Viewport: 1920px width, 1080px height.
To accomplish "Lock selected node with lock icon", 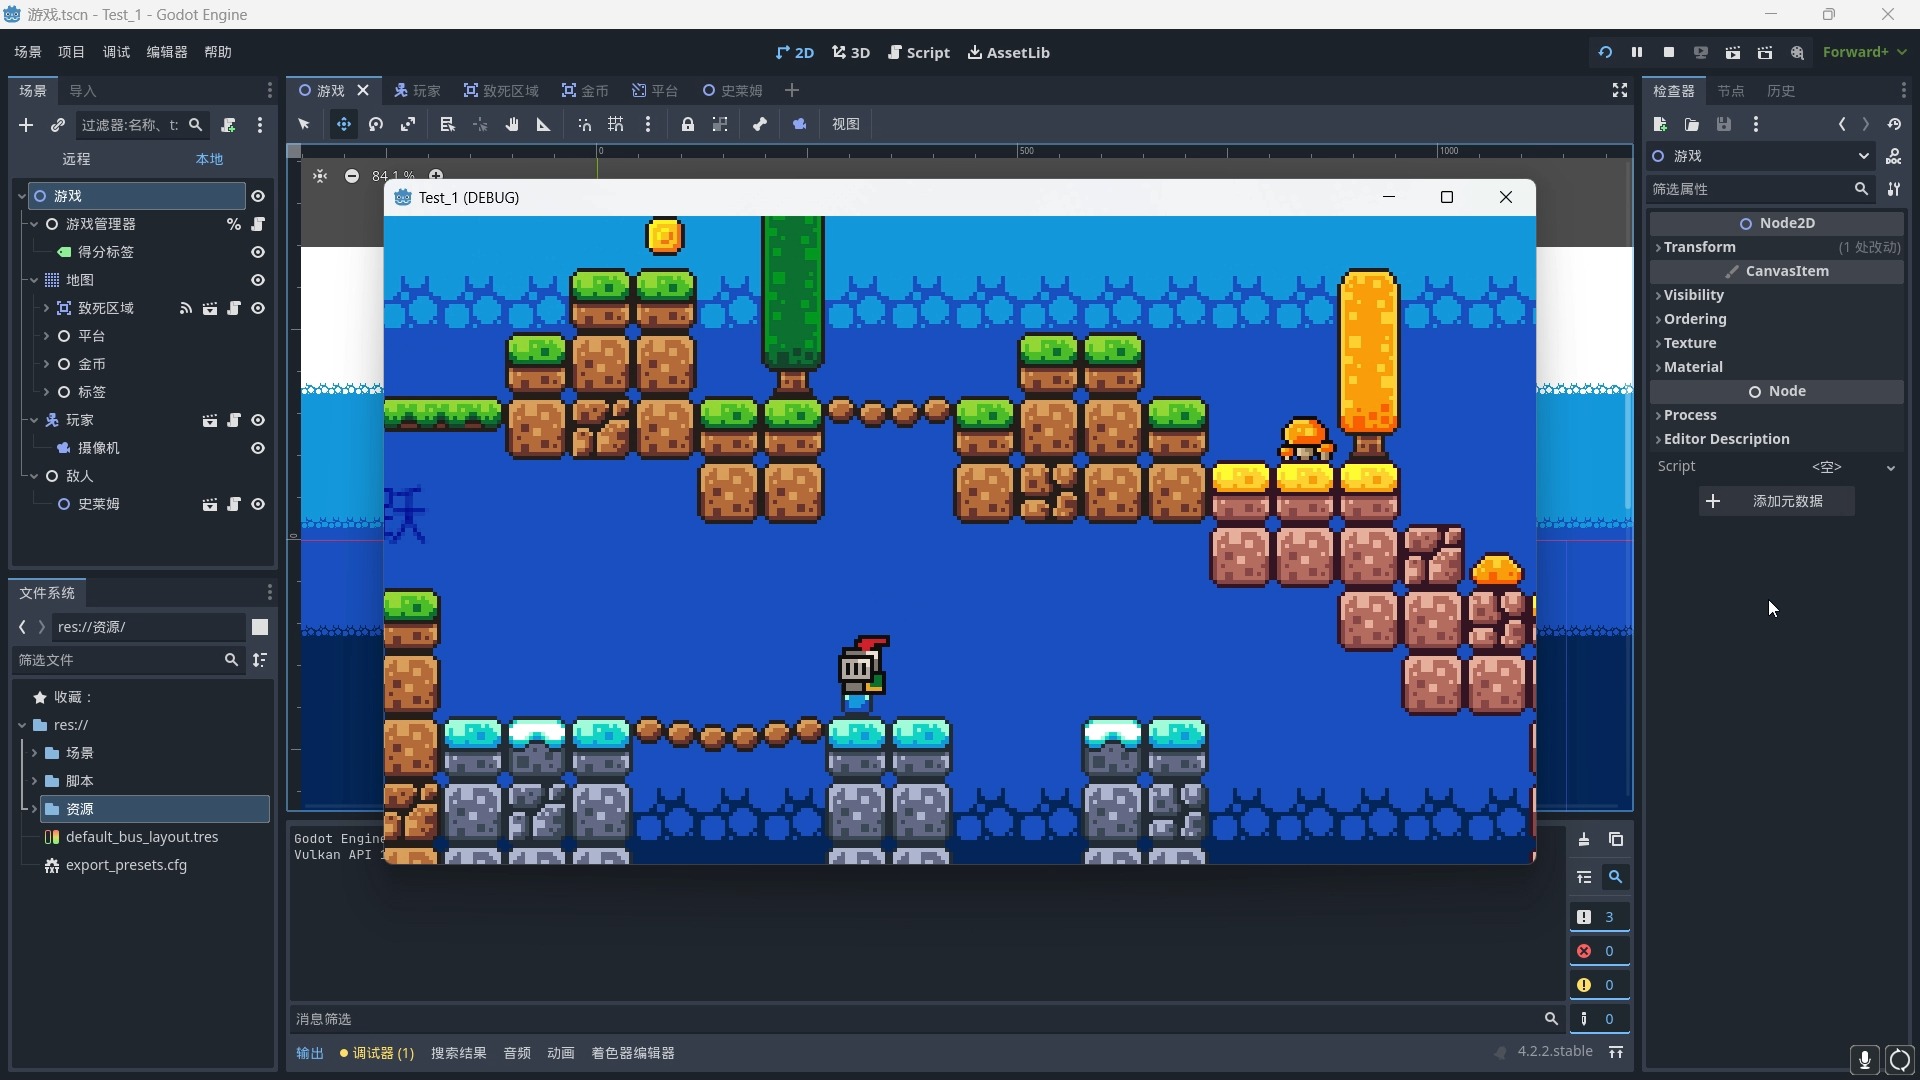I will tap(688, 124).
